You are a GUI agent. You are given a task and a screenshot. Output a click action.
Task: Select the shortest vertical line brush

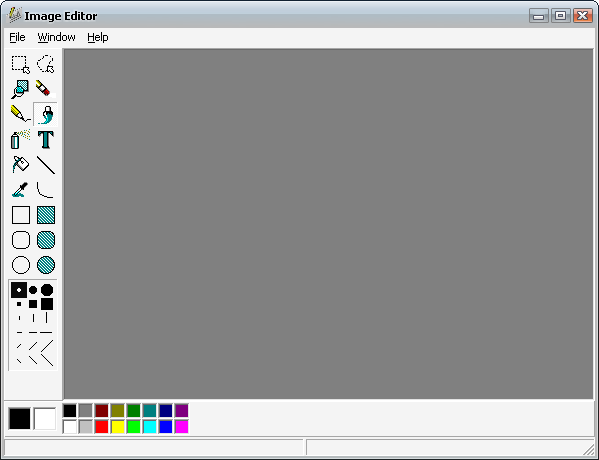[x=19, y=318]
